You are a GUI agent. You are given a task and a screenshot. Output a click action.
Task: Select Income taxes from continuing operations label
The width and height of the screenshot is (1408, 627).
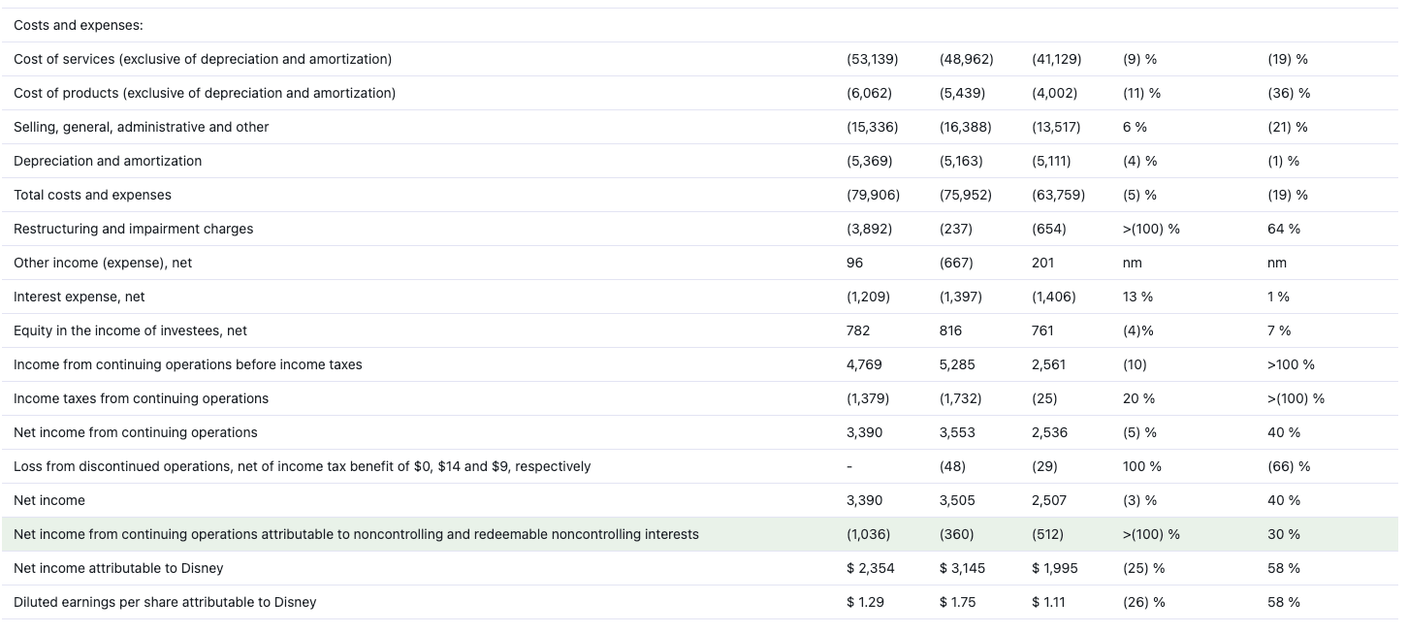click(x=141, y=399)
